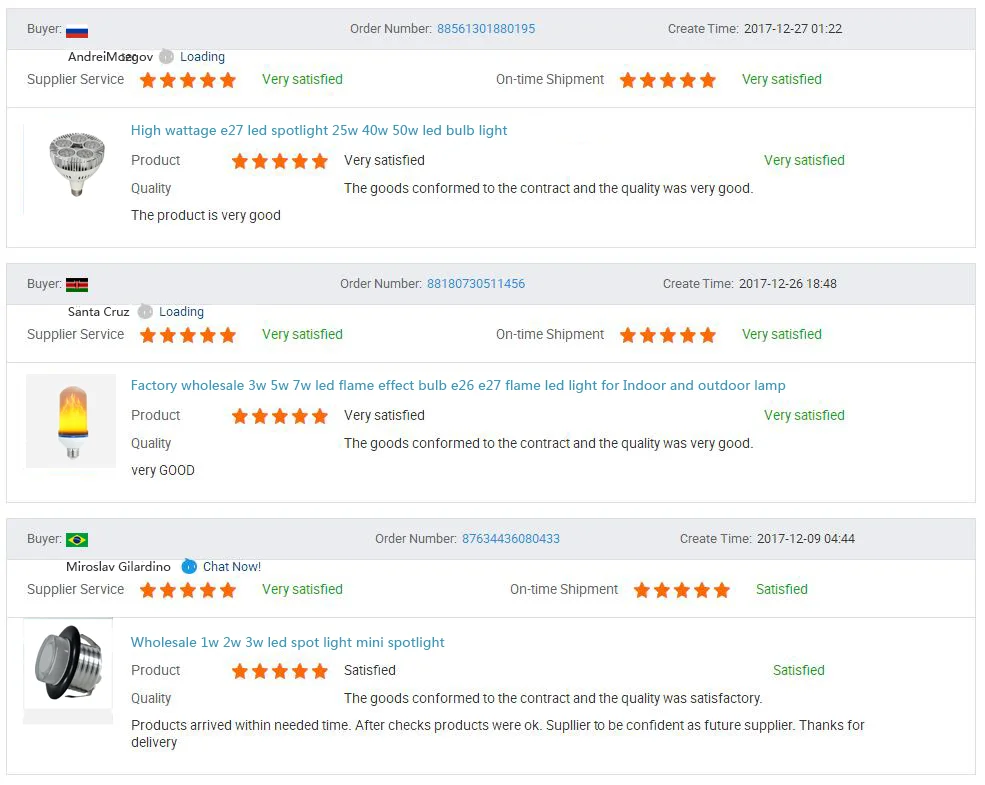This screenshot has height=785, width=985.
Task: Click Miroslav Gilardino's On-time Shipment stars
Action: tap(682, 590)
